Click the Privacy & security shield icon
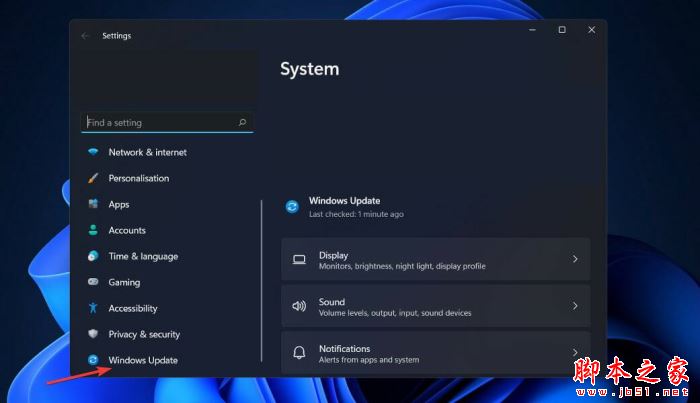This screenshot has height=403, width=700. point(93,333)
